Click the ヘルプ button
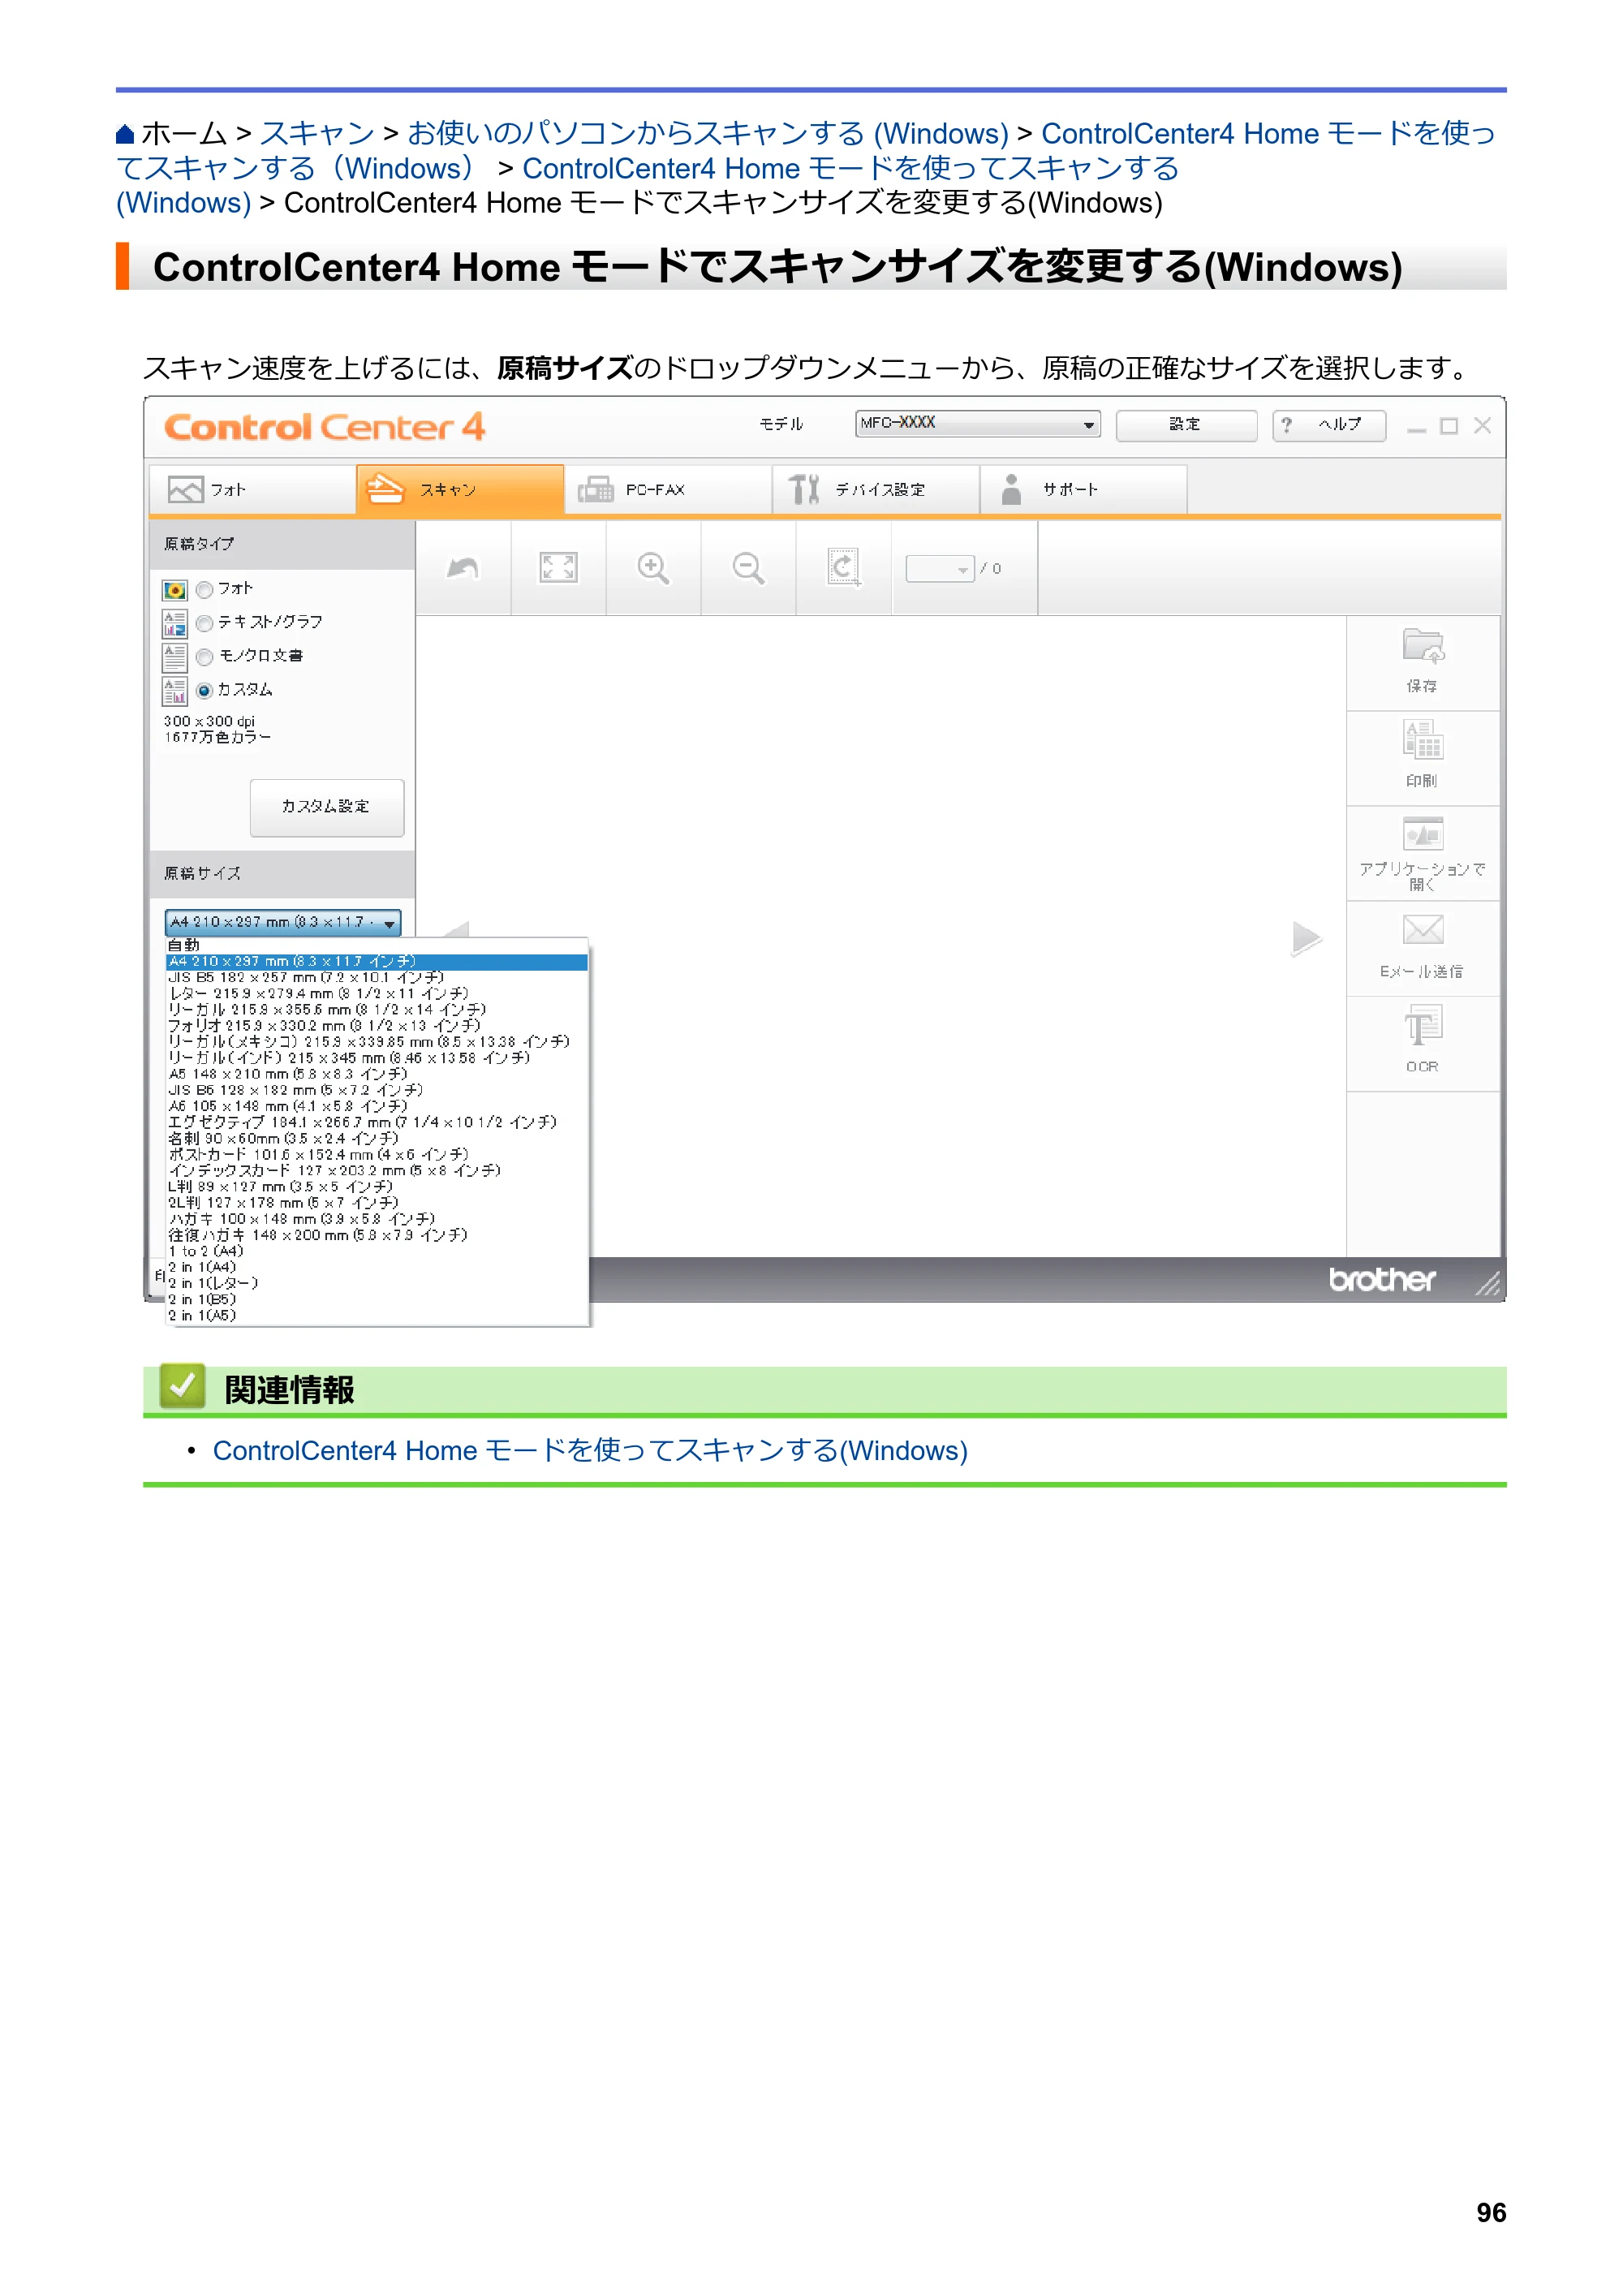The image size is (1623, 2296). coord(1329,425)
